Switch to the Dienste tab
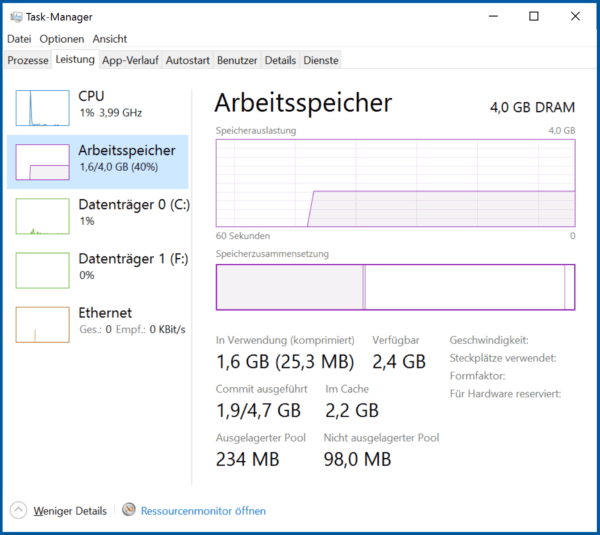This screenshot has width=600, height=535. click(321, 60)
